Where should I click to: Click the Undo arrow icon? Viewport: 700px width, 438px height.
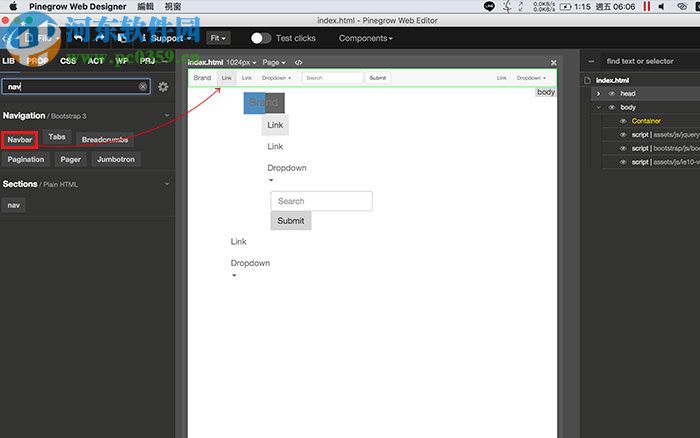(79, 38)
